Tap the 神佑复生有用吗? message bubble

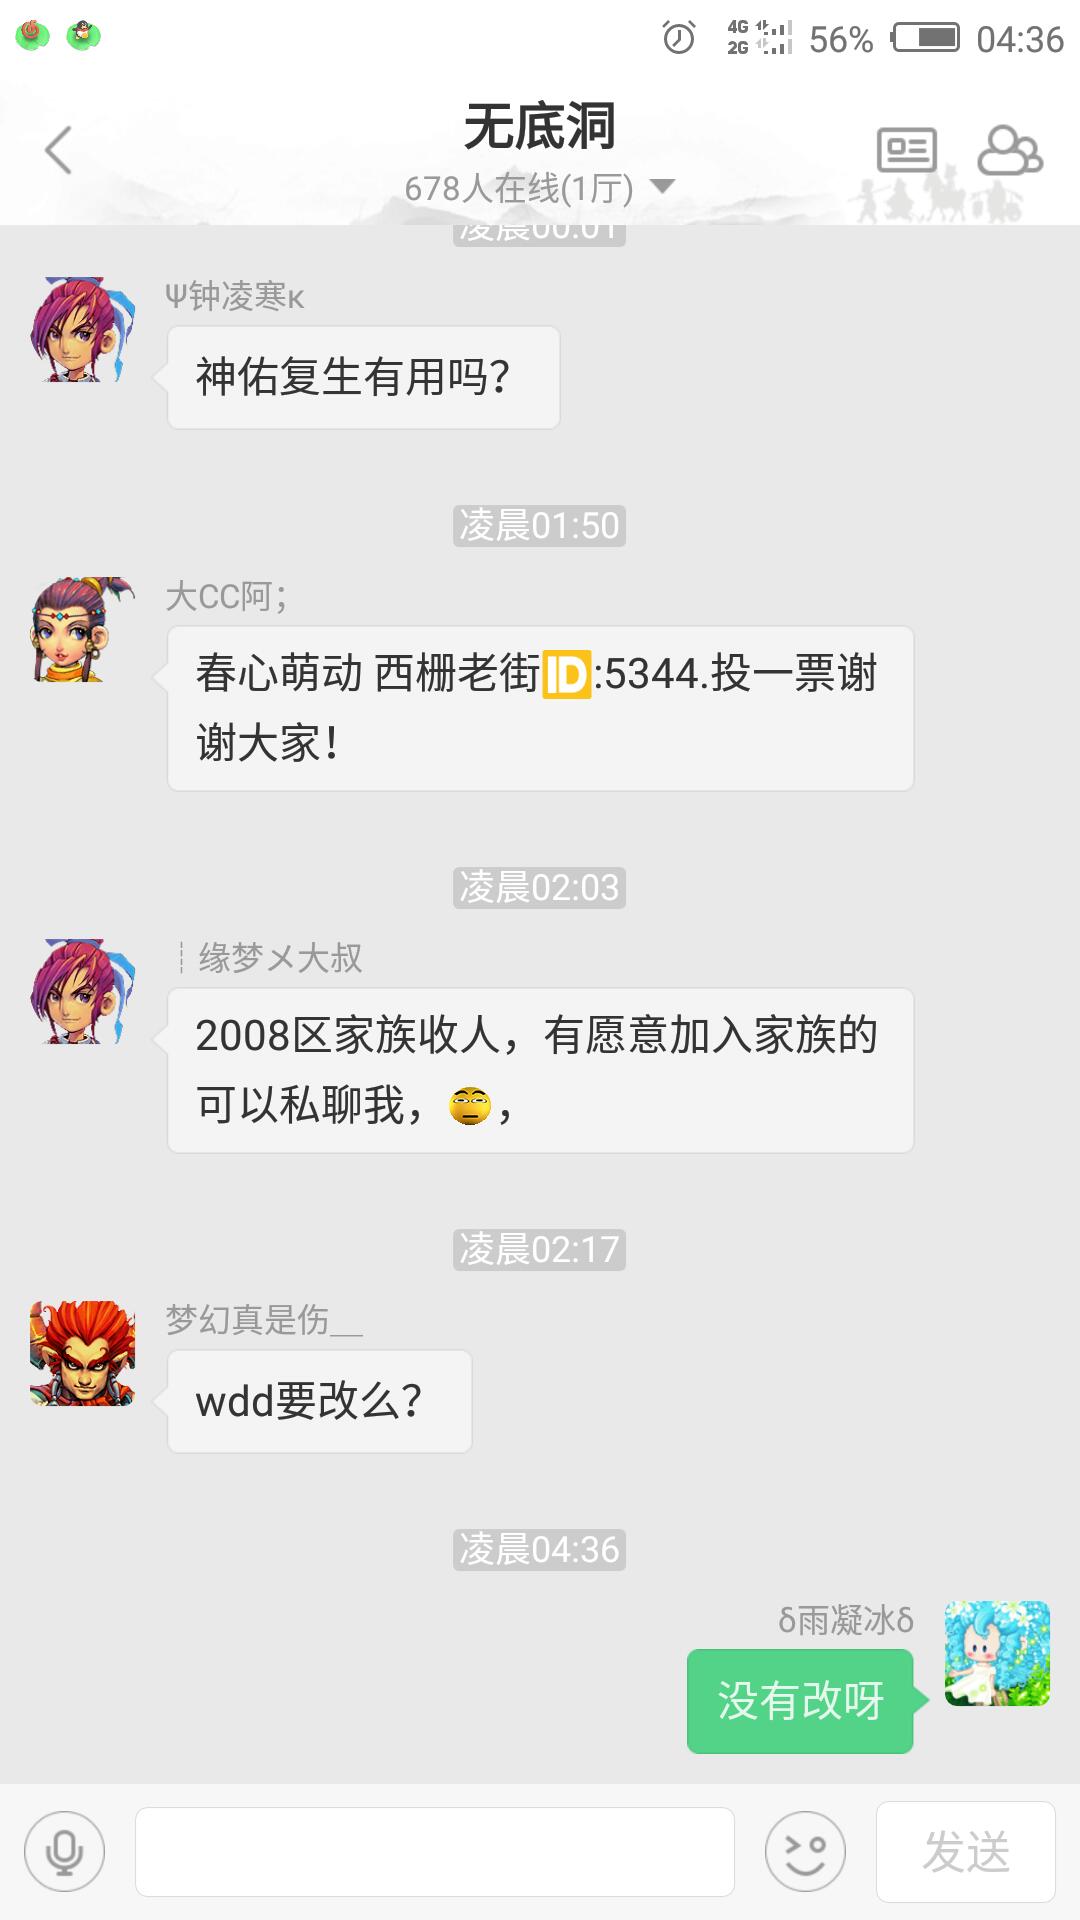pos(363,377)
